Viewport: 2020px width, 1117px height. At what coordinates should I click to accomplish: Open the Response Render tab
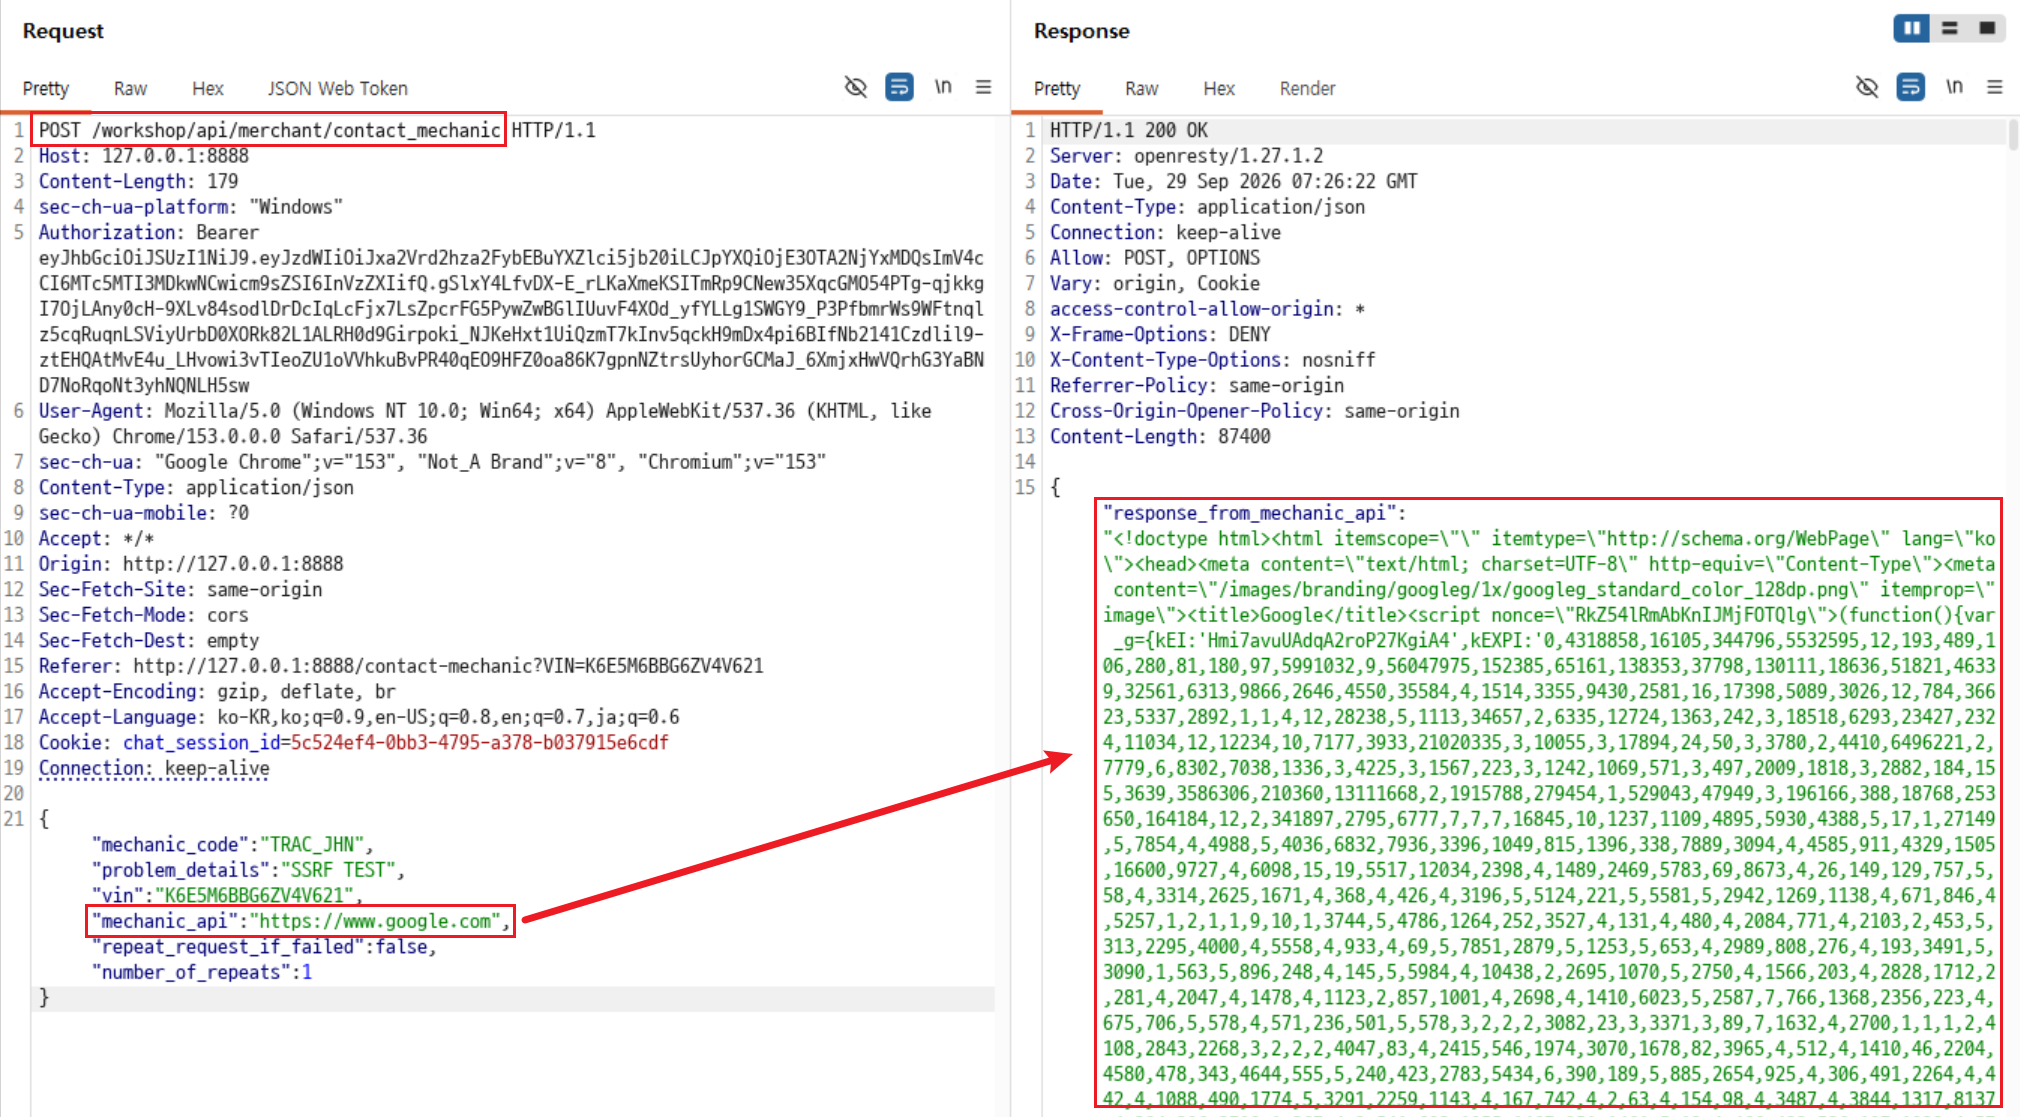[x=1307, y=88]
